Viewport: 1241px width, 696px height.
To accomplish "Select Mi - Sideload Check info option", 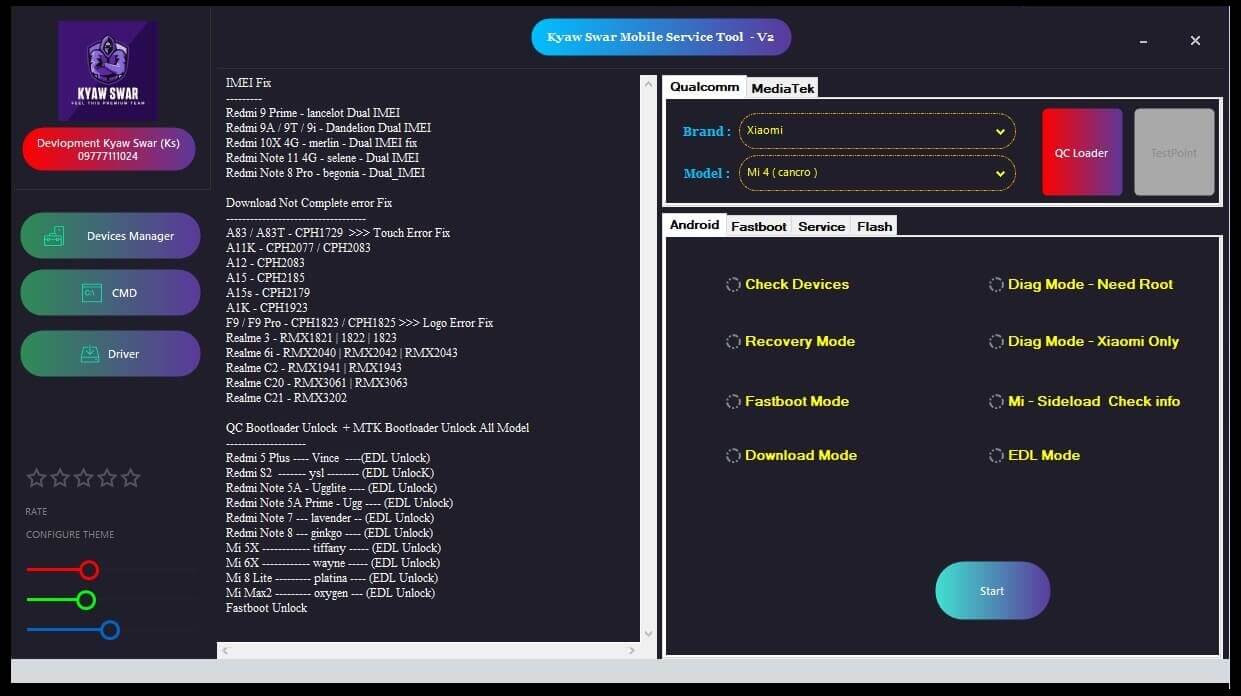I will pos(1085,401).
